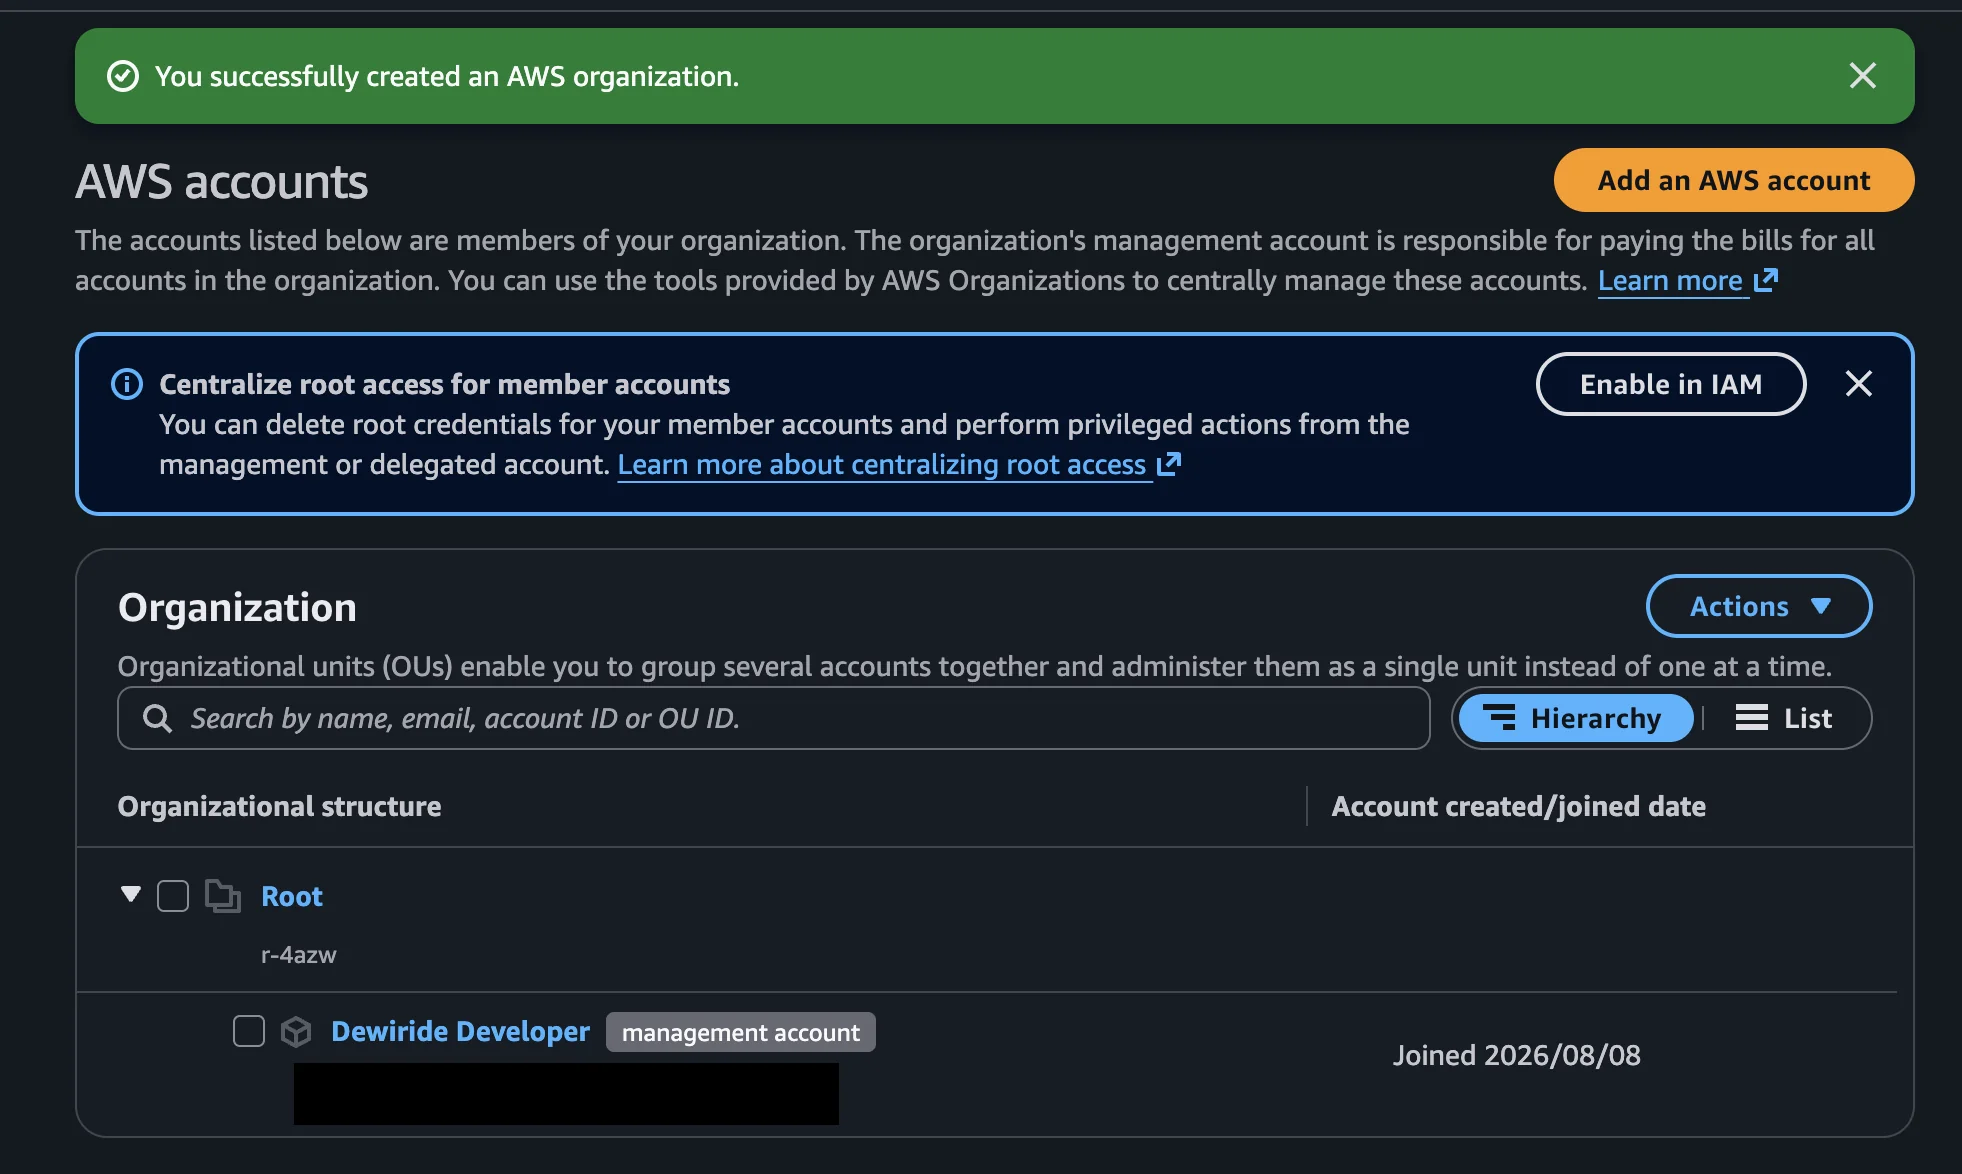The height and width of the screenshot is (1174, 1962).
Task: Click the external link icon beside Learn more
Action: coord(1766,280)
